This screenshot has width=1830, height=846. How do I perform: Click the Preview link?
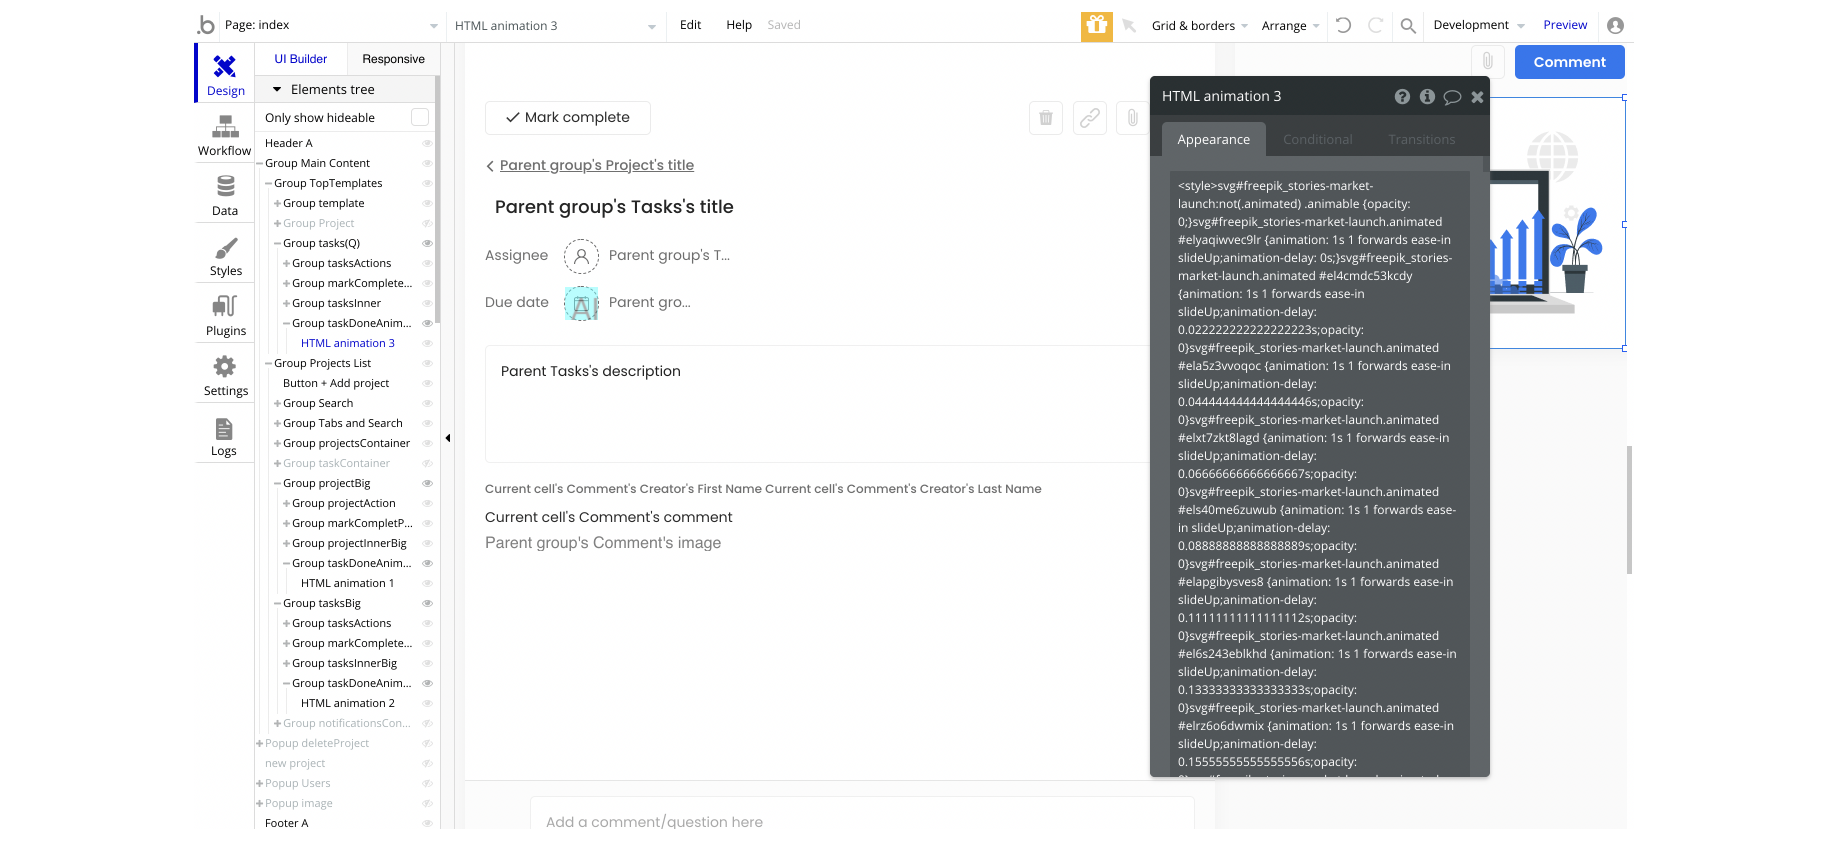click(1564, 26)
